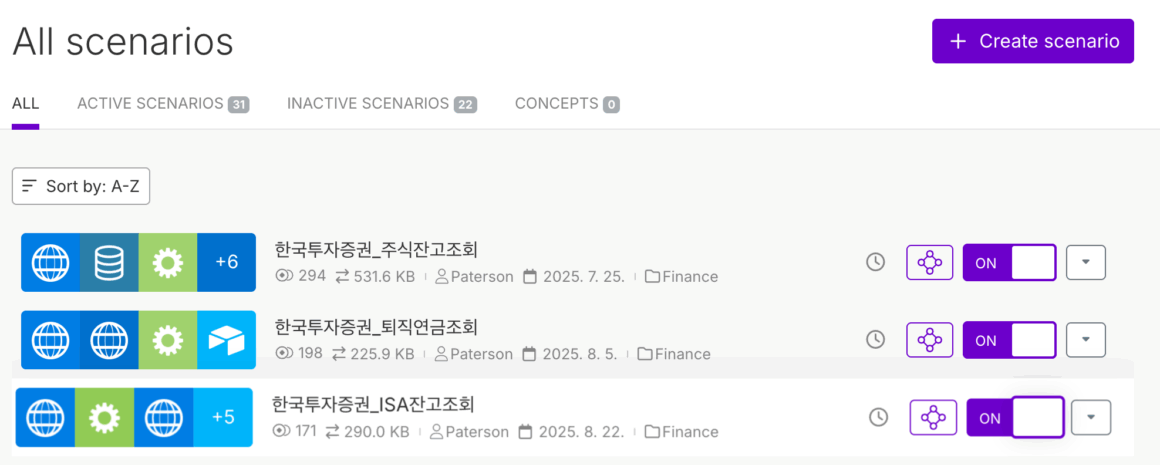Image resolution: width=1160 pixels, height=465 pixels.
Task: Click the Airtable module icon in 퇴직연금조회
Action: [x=226, y=340]
